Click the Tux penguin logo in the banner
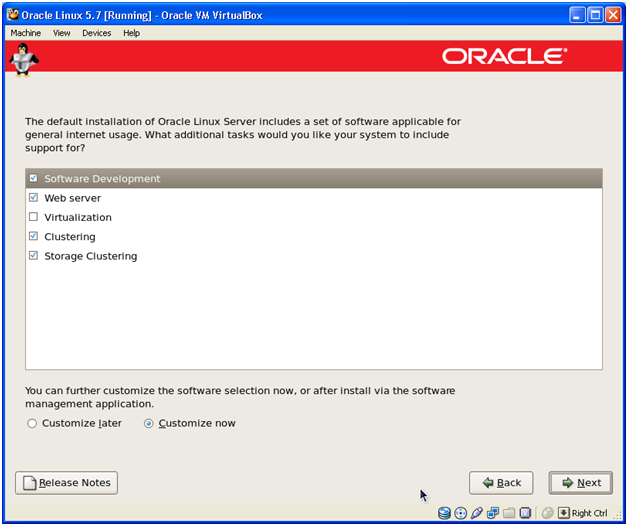628x526 pixels. pos(24,59)
